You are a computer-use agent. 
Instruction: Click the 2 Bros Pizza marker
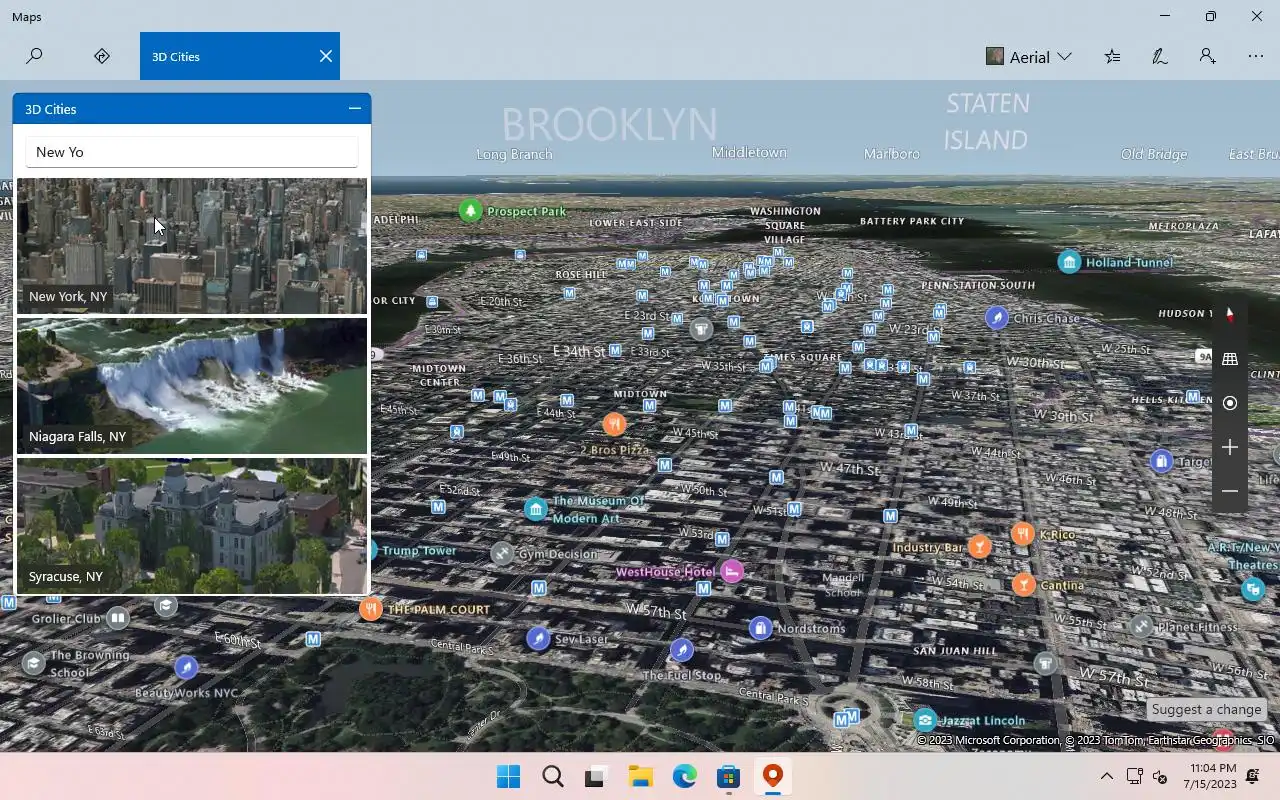pos(614,424)
